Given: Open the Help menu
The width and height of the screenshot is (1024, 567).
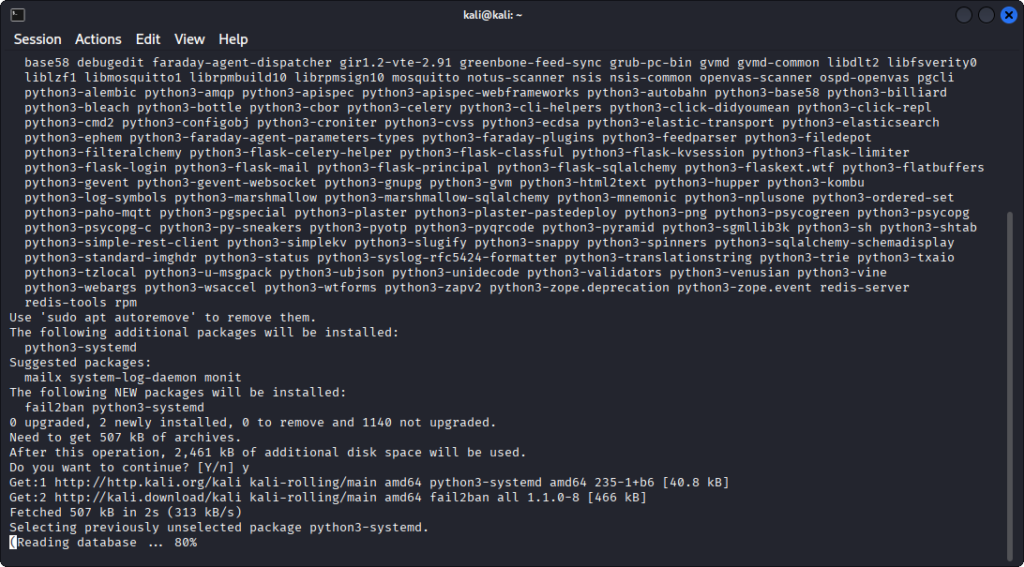Looking at the screenshot, I should 233,39.
